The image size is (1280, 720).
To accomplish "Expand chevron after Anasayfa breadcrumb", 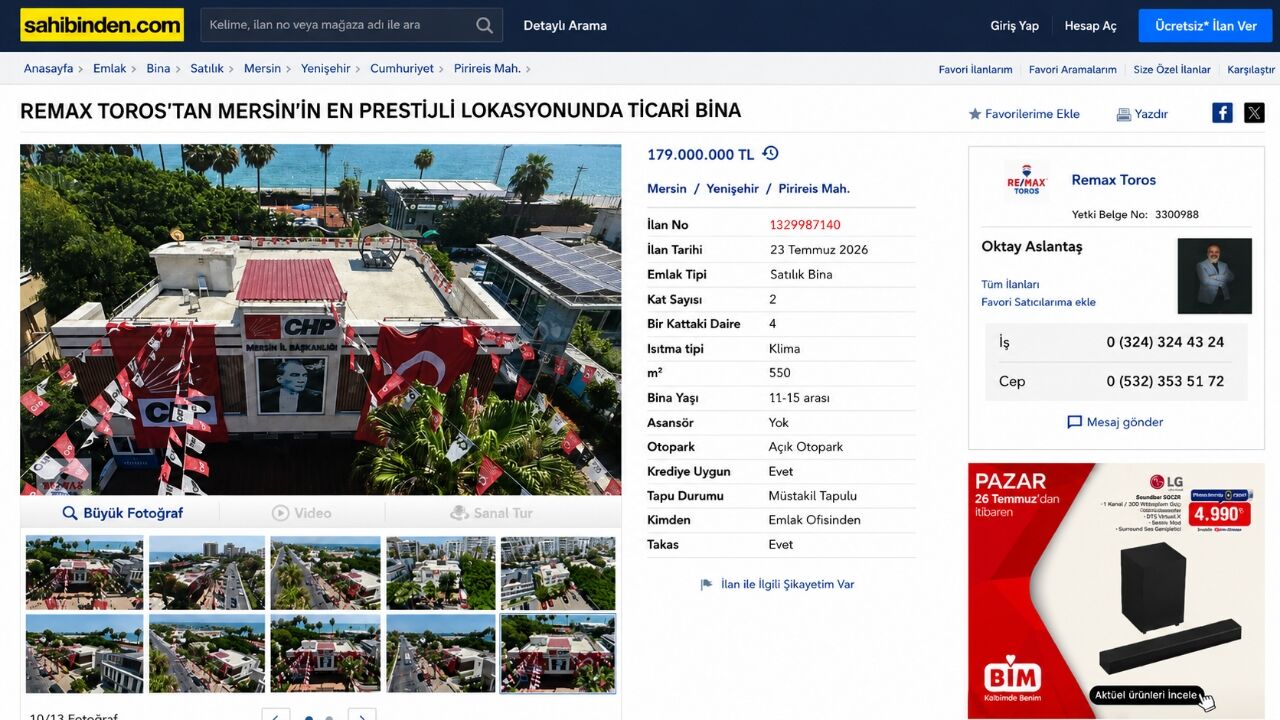I will [x=83, y=69].
